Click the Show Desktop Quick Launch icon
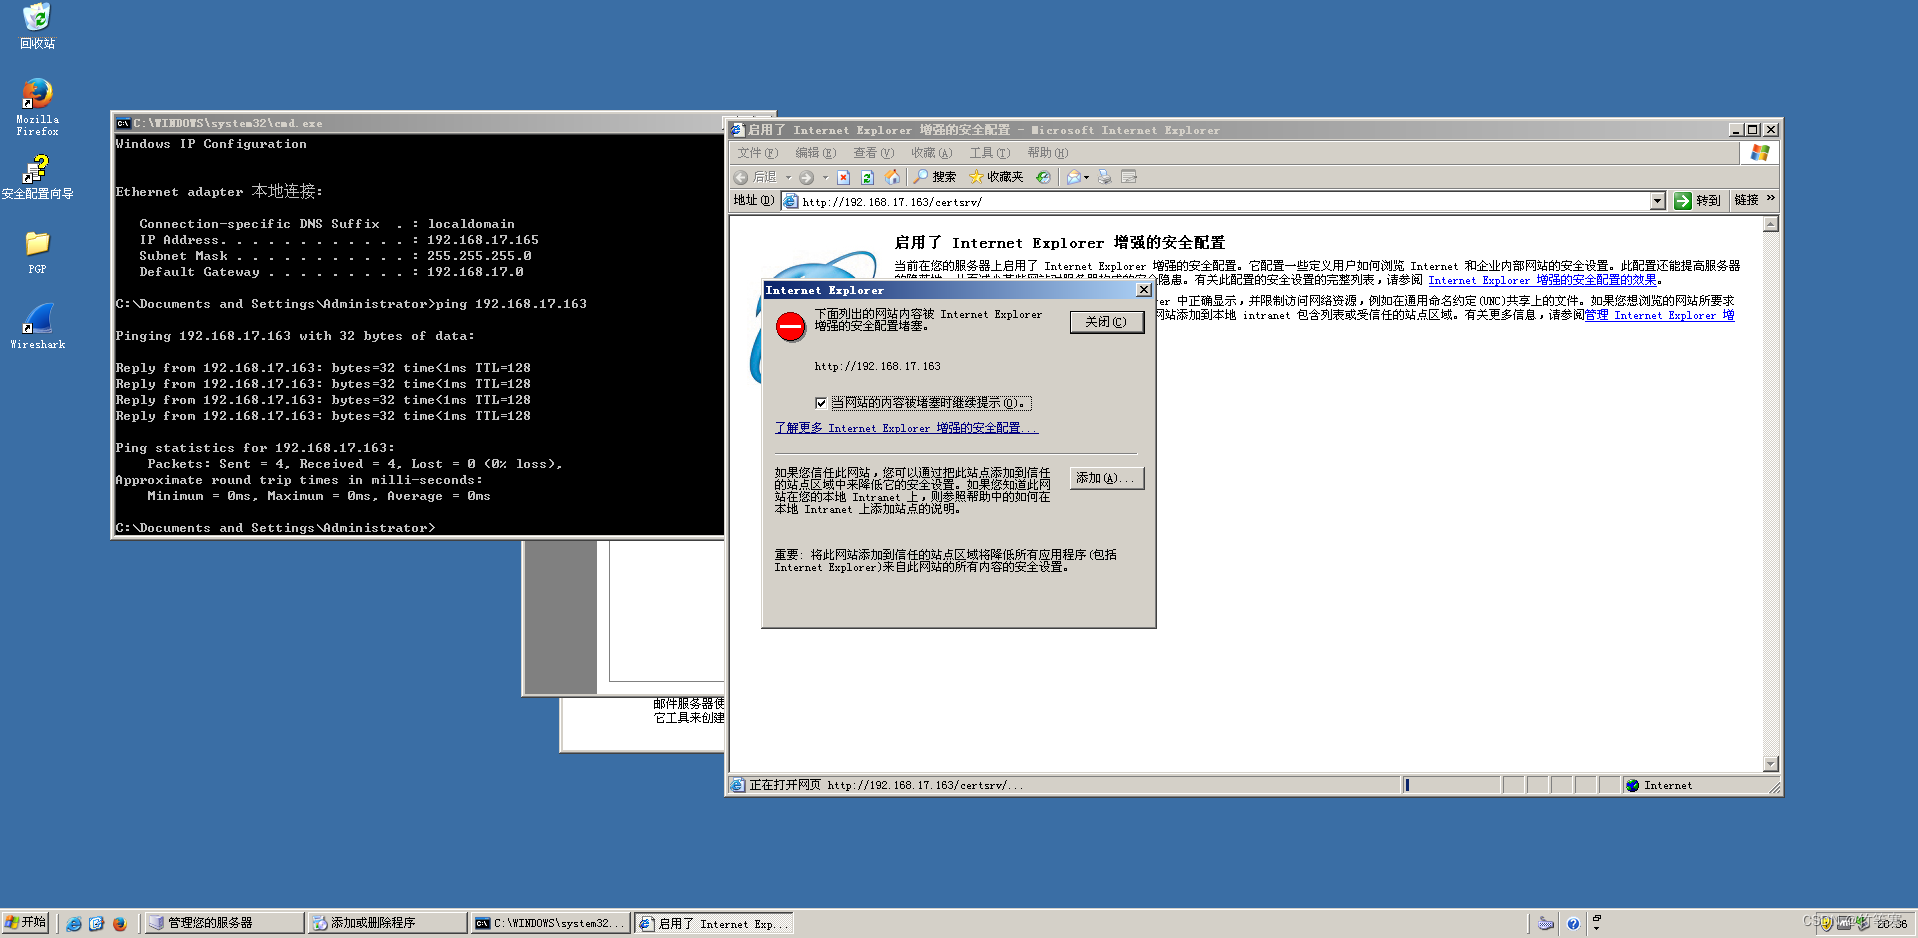The height and width of the screenshot is (938, 1918). pos(96,923)
